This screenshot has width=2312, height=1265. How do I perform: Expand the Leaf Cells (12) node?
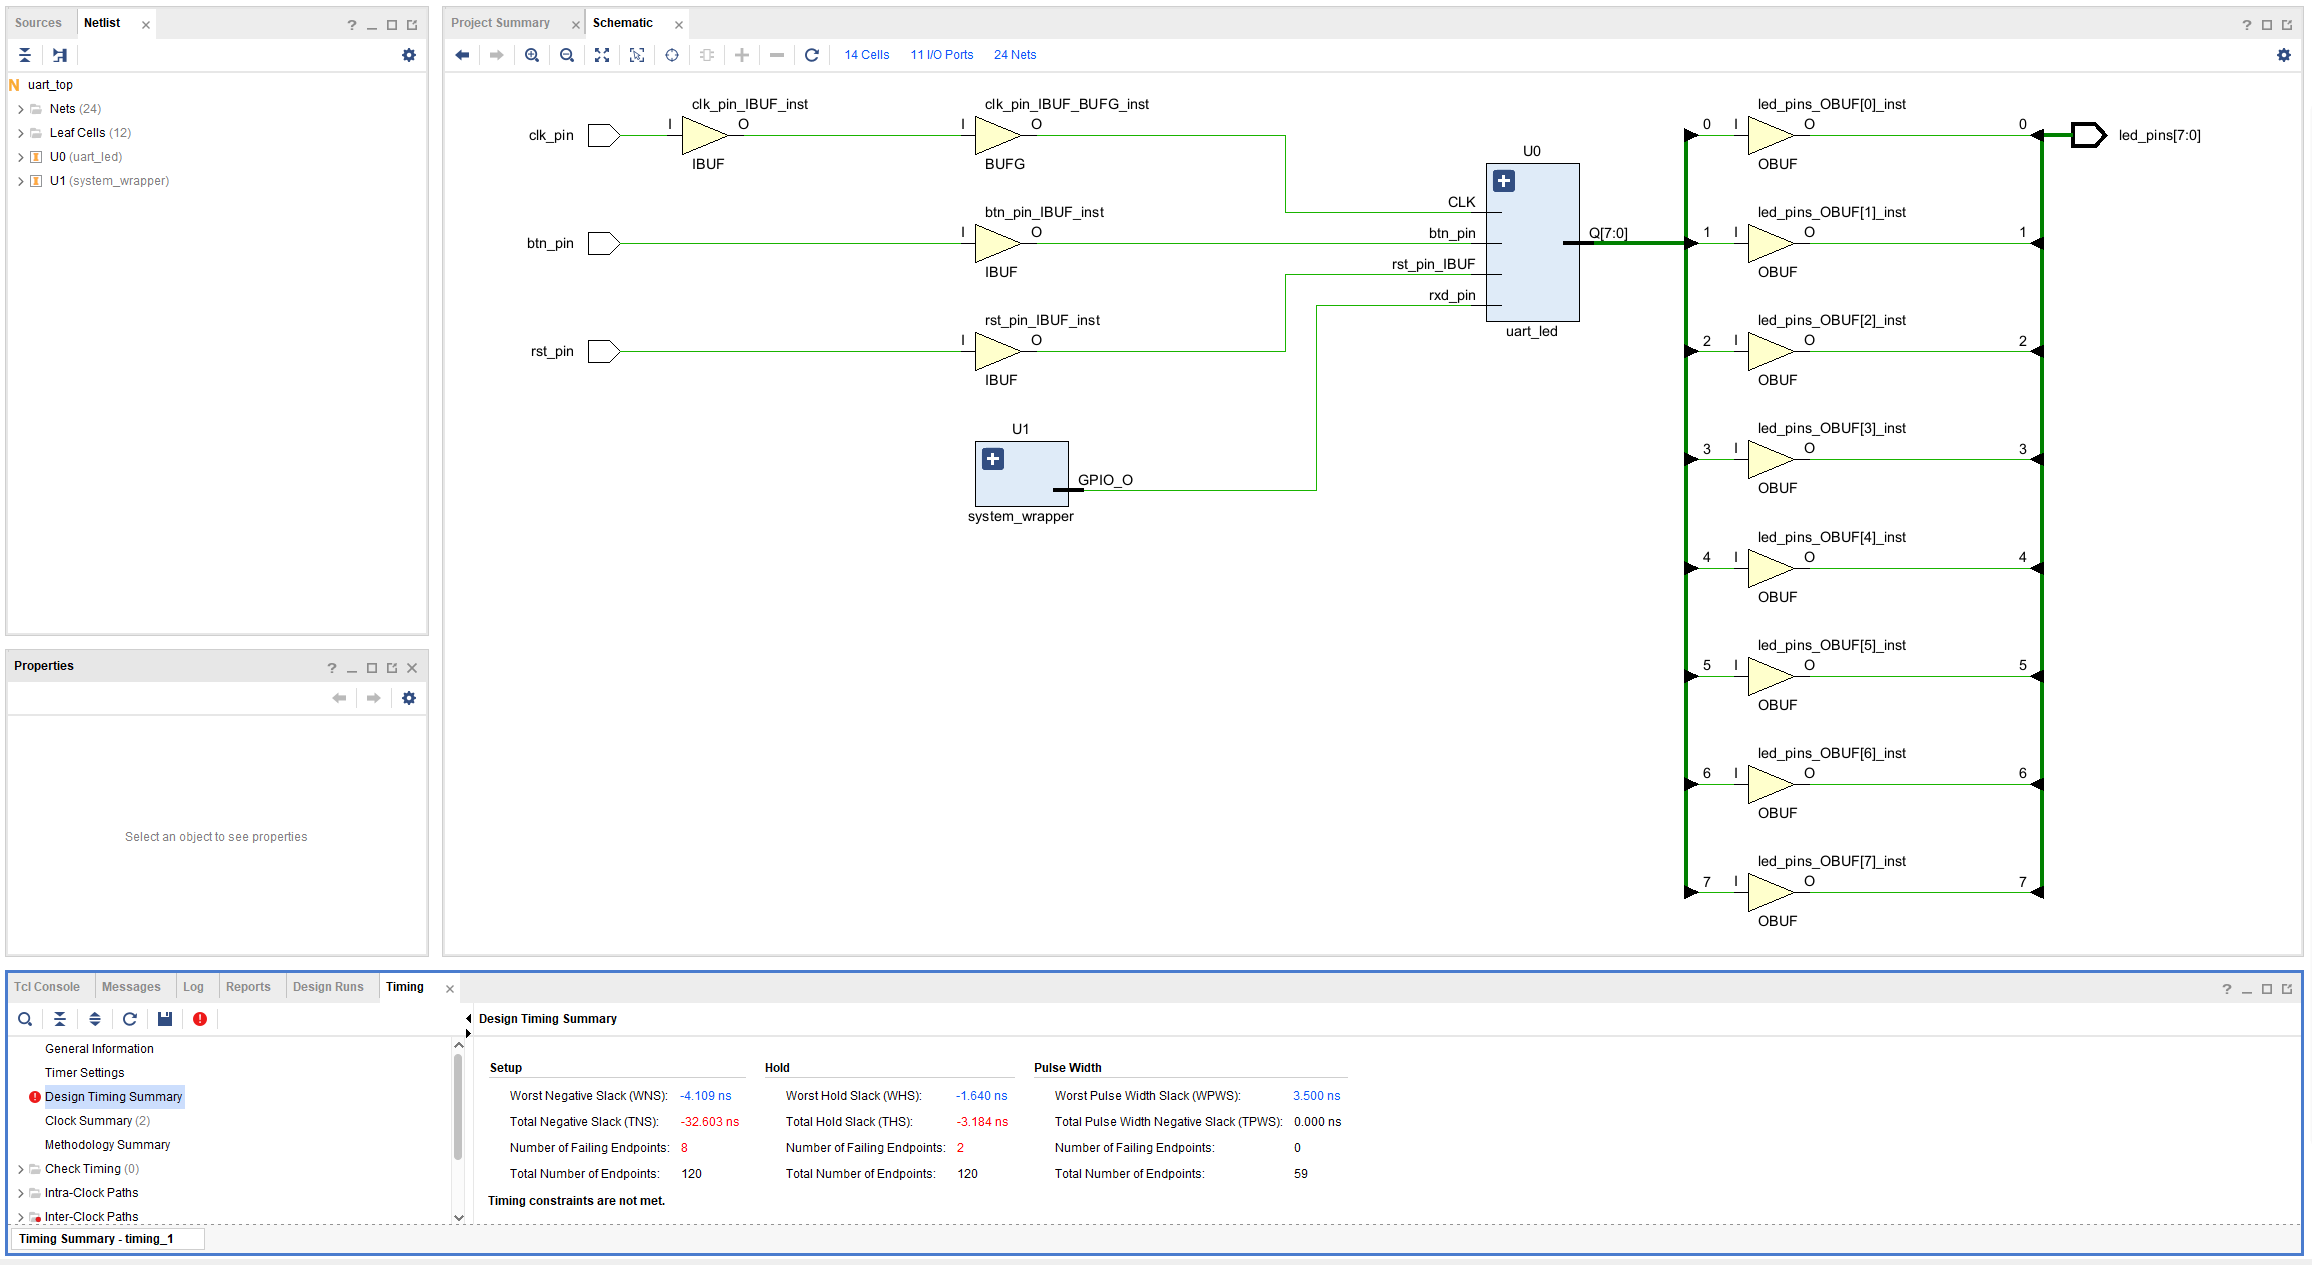(21, 133)
